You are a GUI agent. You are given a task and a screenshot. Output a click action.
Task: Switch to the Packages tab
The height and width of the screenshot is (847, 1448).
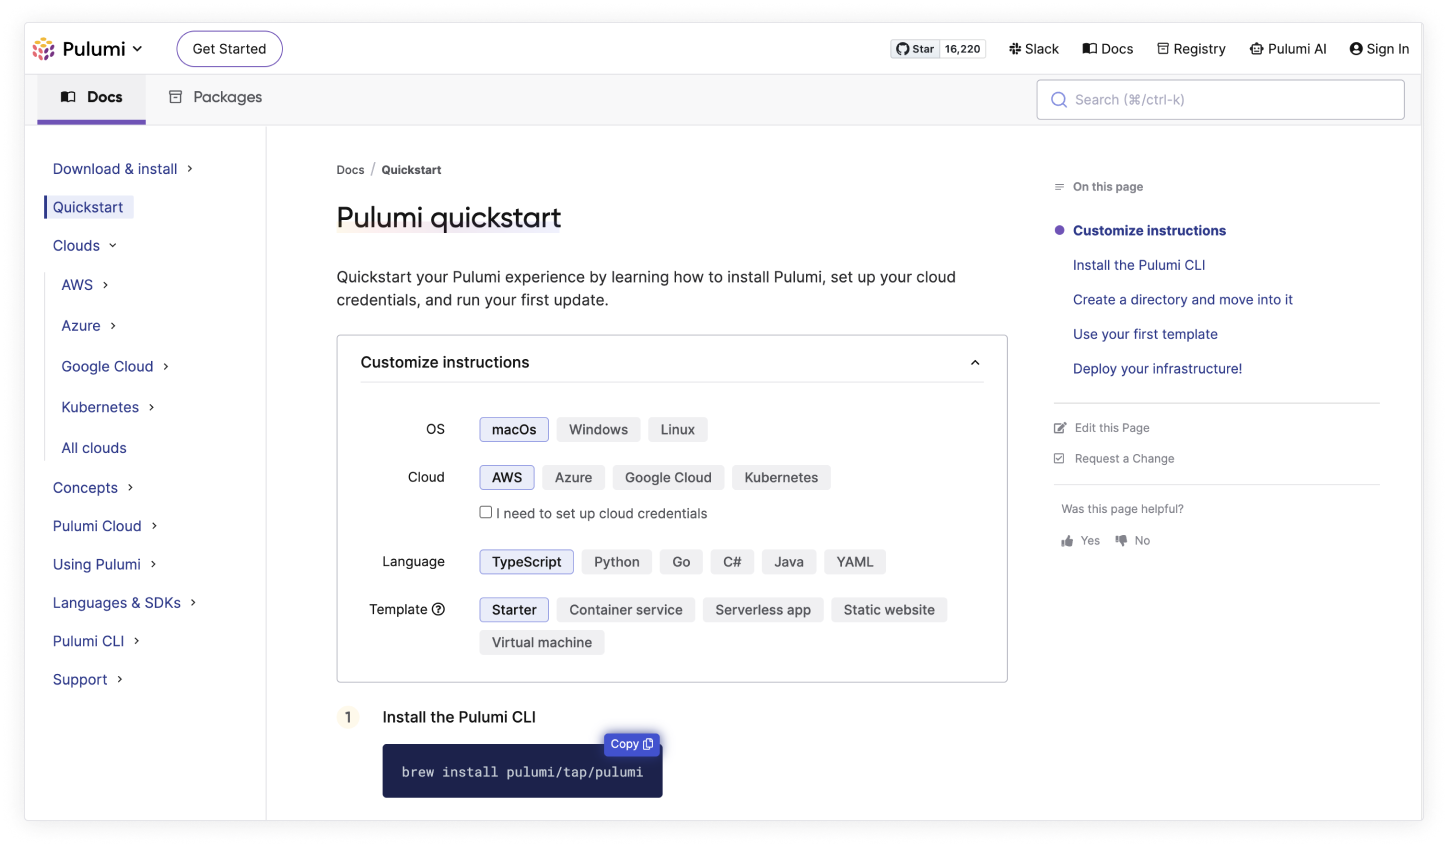[215, 97]
